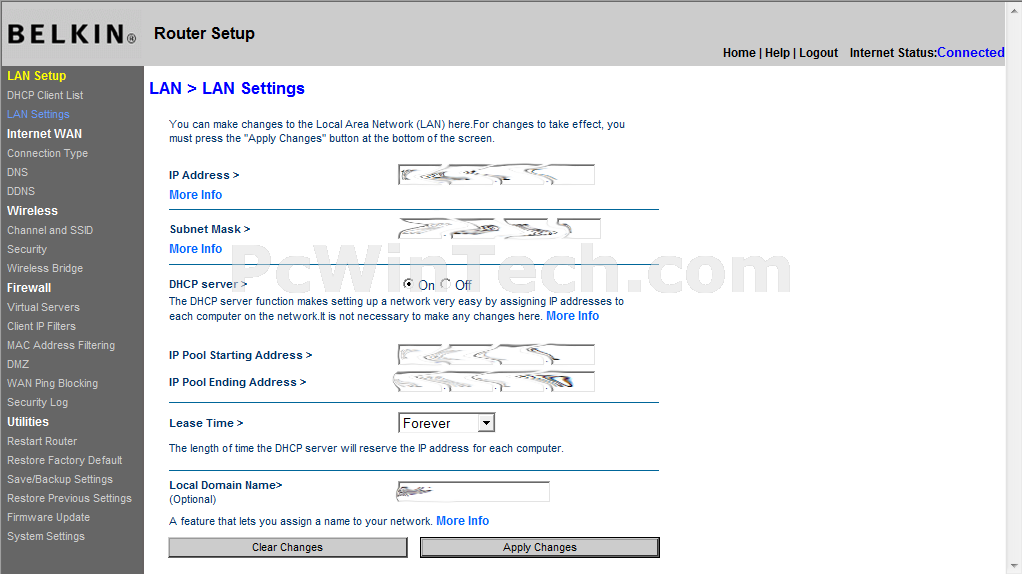1022x574 pixels.
Task: Click the Clear Changes button
Action: pos(287,547)
